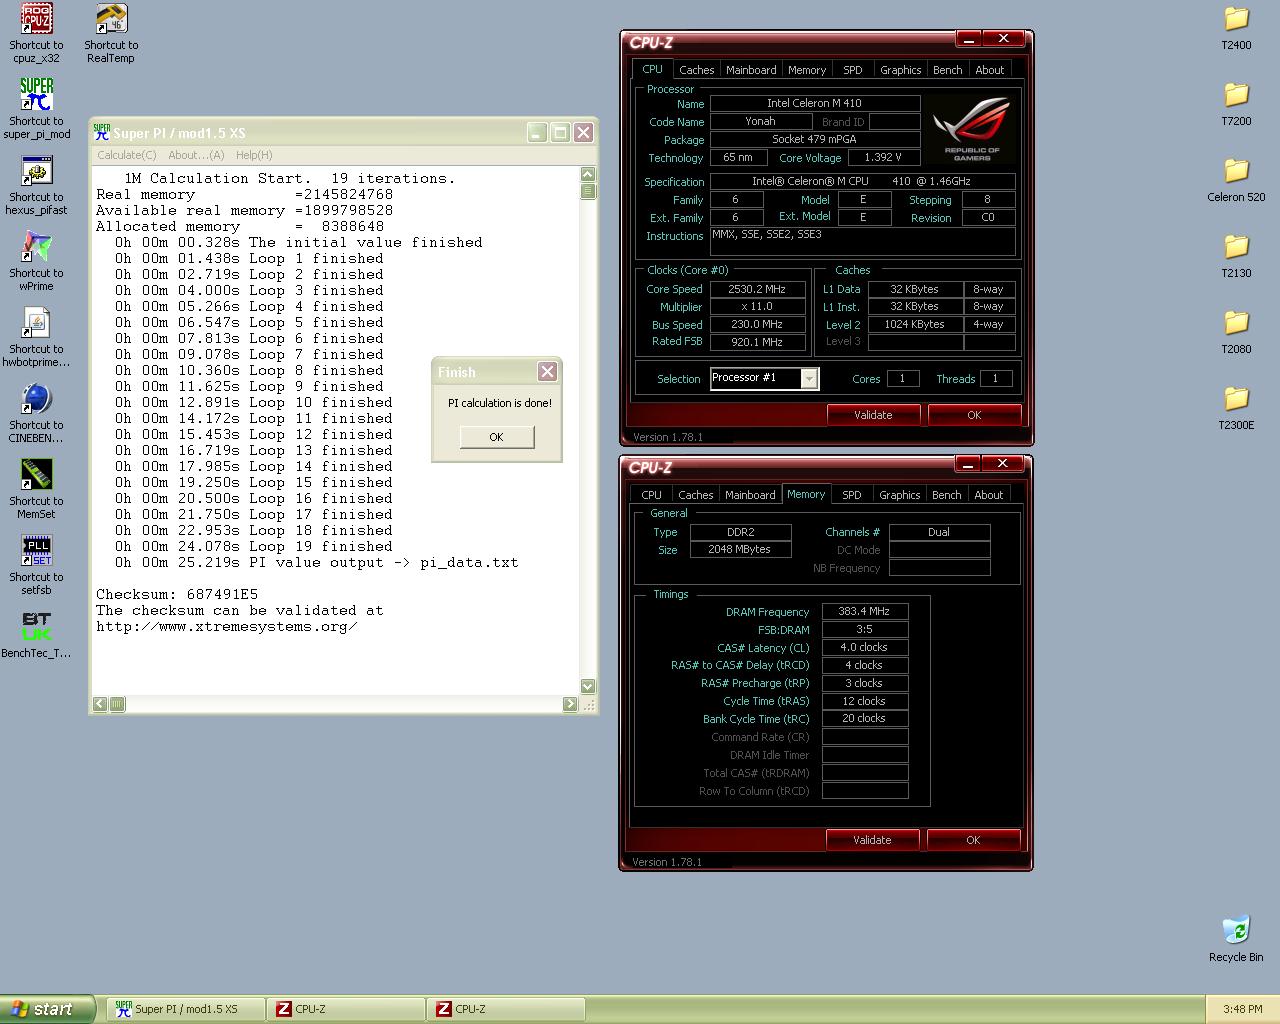The height and width of the screenshot is (1024, 1280).
Task: Click the 'Checksum: 687491E5' line
Action: coord(177,595)
